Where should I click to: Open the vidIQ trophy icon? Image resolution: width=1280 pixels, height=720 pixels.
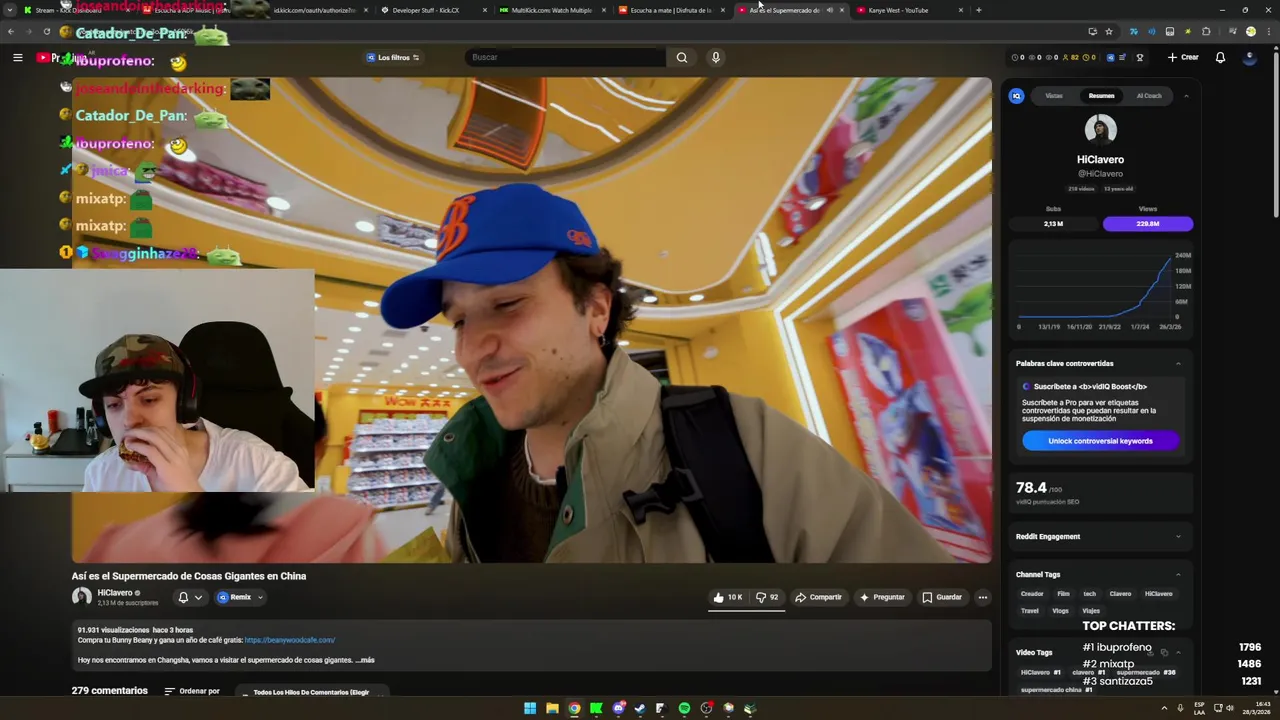1139,57
